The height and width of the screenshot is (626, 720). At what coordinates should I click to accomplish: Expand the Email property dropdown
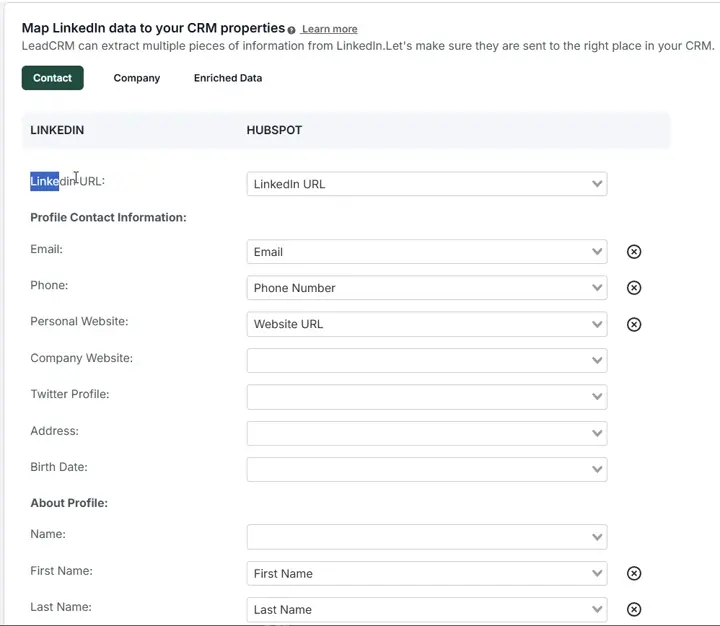click(x=427, y=252)
